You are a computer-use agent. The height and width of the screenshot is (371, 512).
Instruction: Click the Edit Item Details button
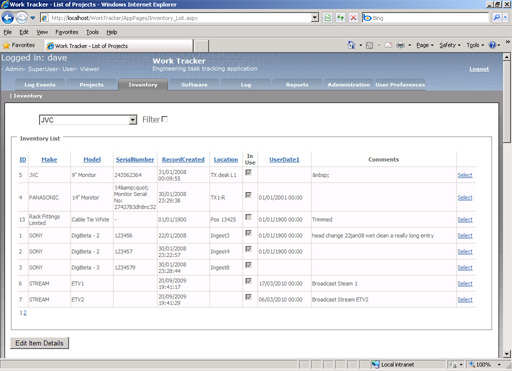click(40, 343)
